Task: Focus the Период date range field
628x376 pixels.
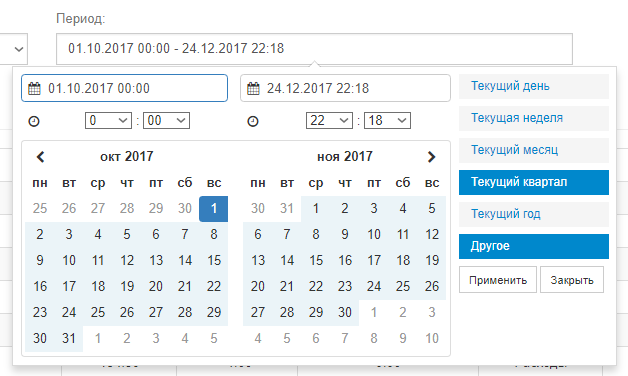Action: pos(314,49)
